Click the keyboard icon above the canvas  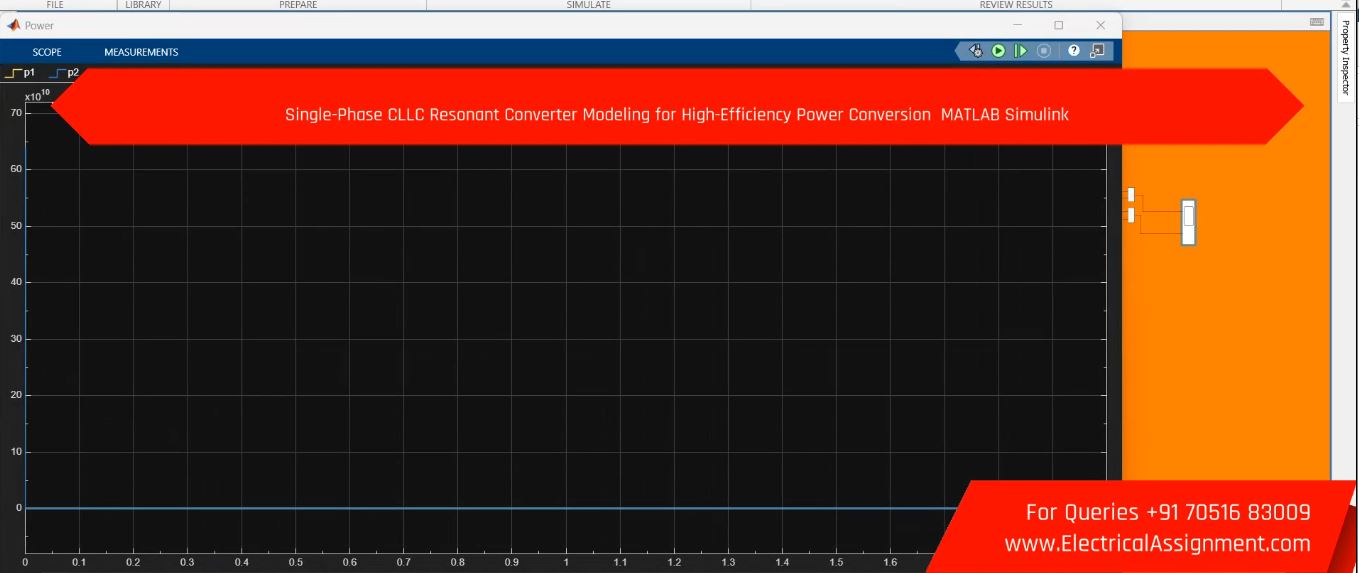pyautogui.click(x=1316, y=22)
